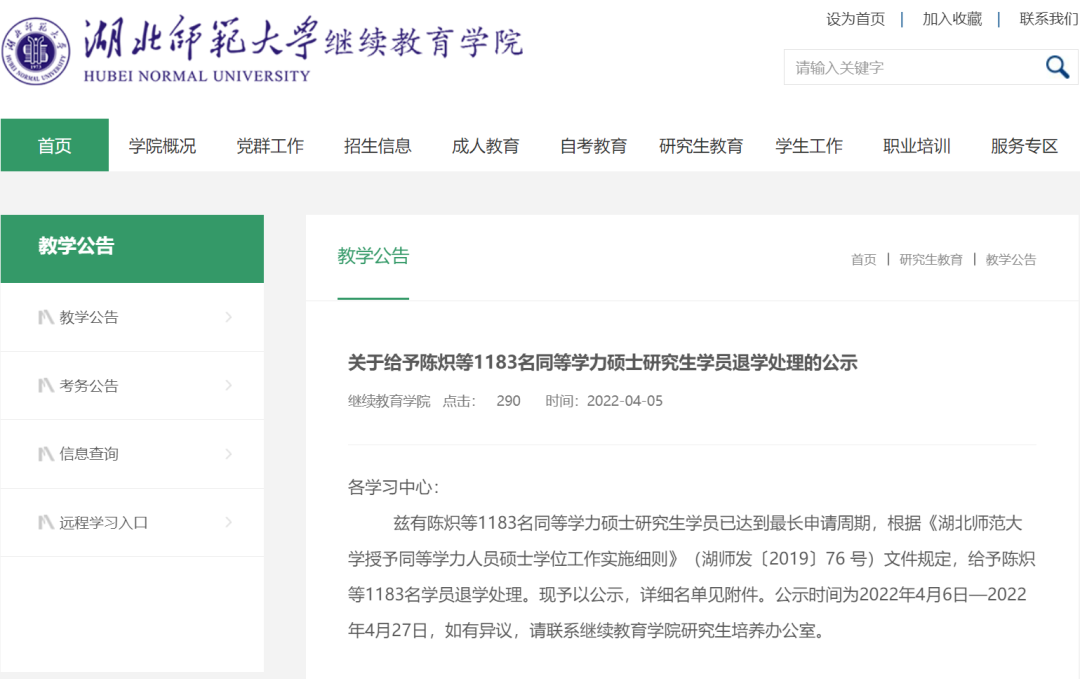Click the flag icon beside 教学公告 sidebar item
Screen dimensions: 1080x679
[x=45, y=317]
